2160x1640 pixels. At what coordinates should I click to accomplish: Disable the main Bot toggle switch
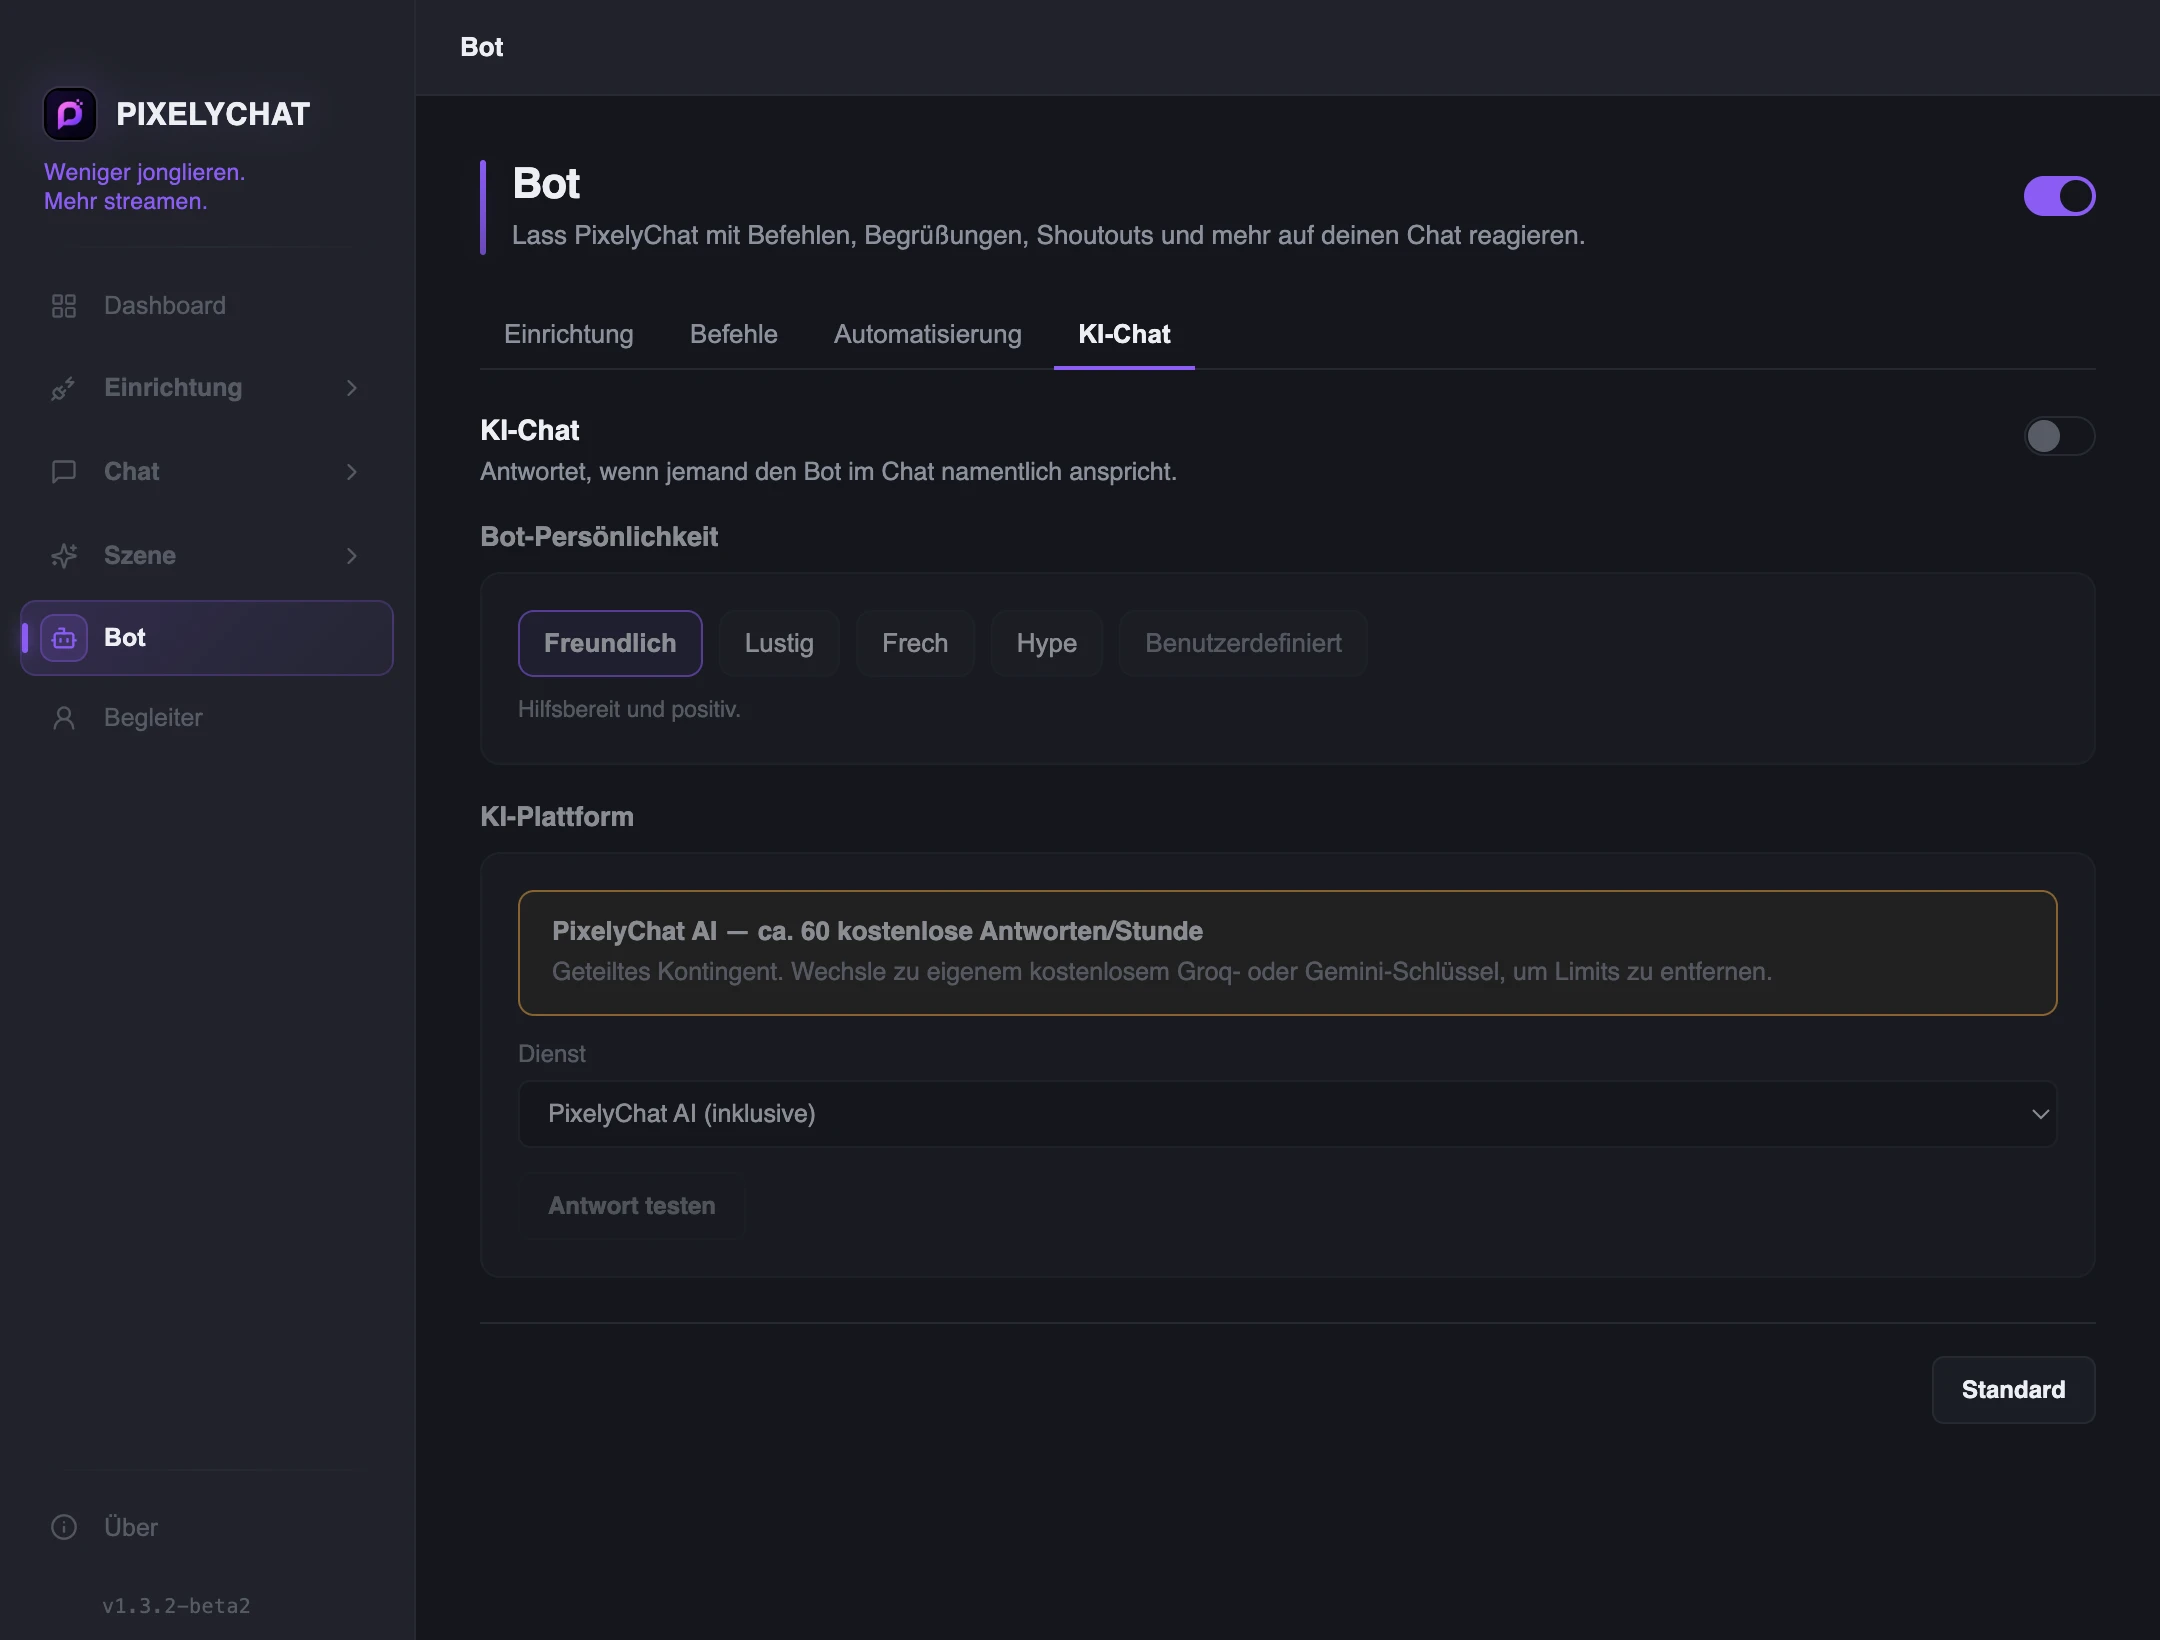coord(2059,196)
